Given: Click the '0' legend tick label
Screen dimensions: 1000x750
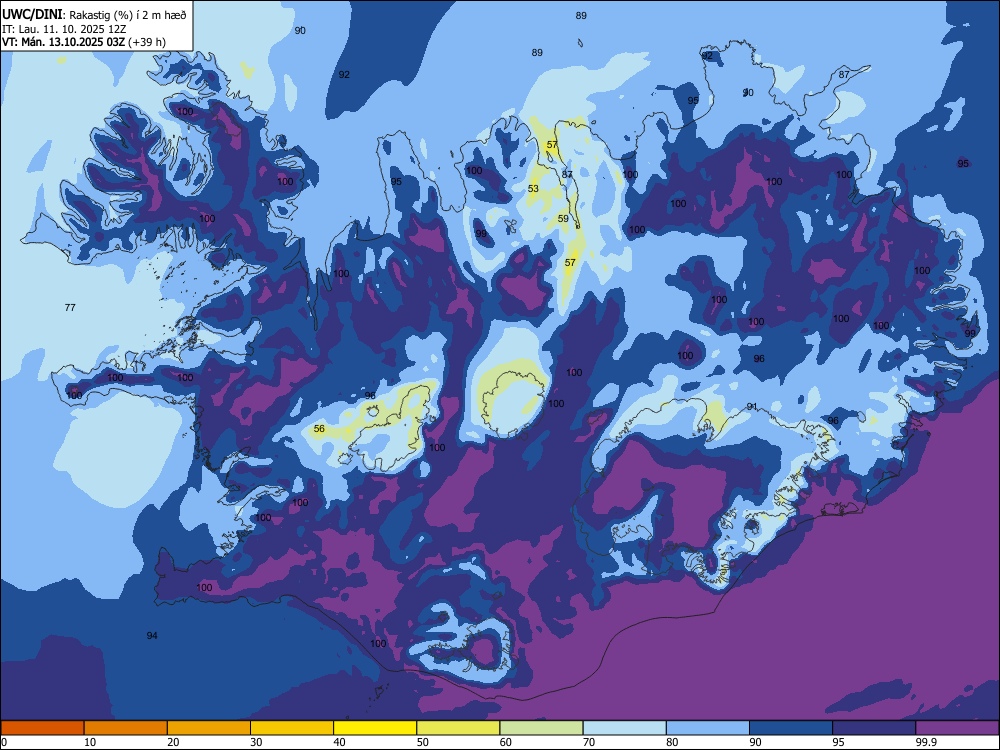Looking at the screenshot, I should coord(4,742).
